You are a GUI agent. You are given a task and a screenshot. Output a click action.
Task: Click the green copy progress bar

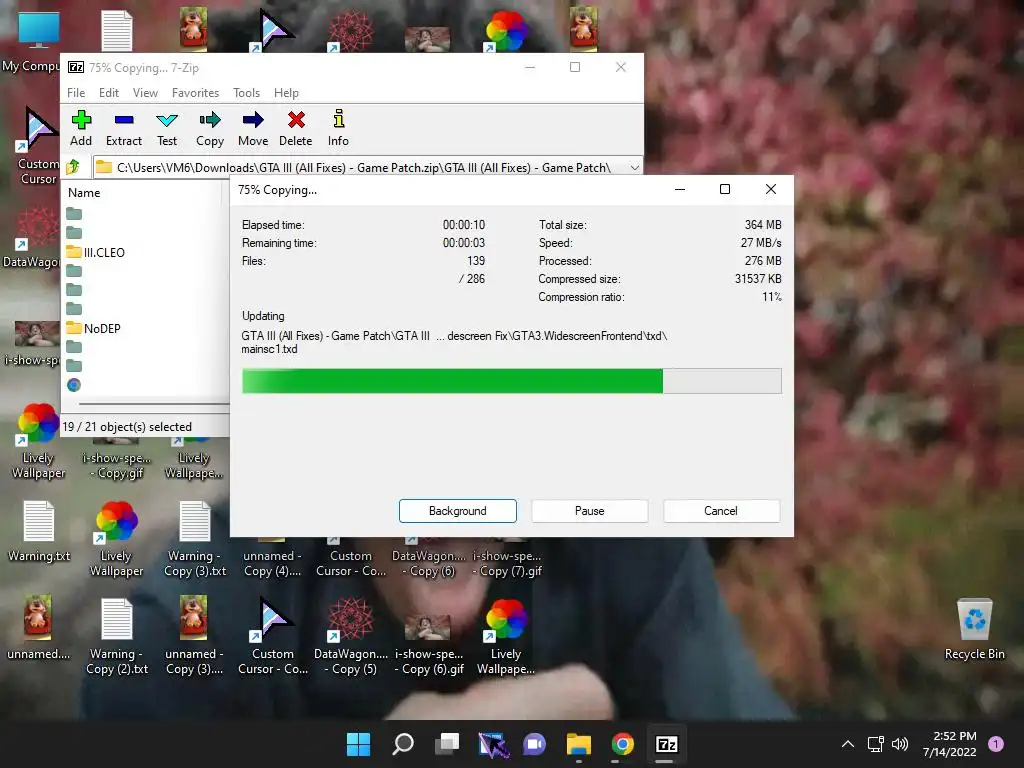tap(511, 381)
